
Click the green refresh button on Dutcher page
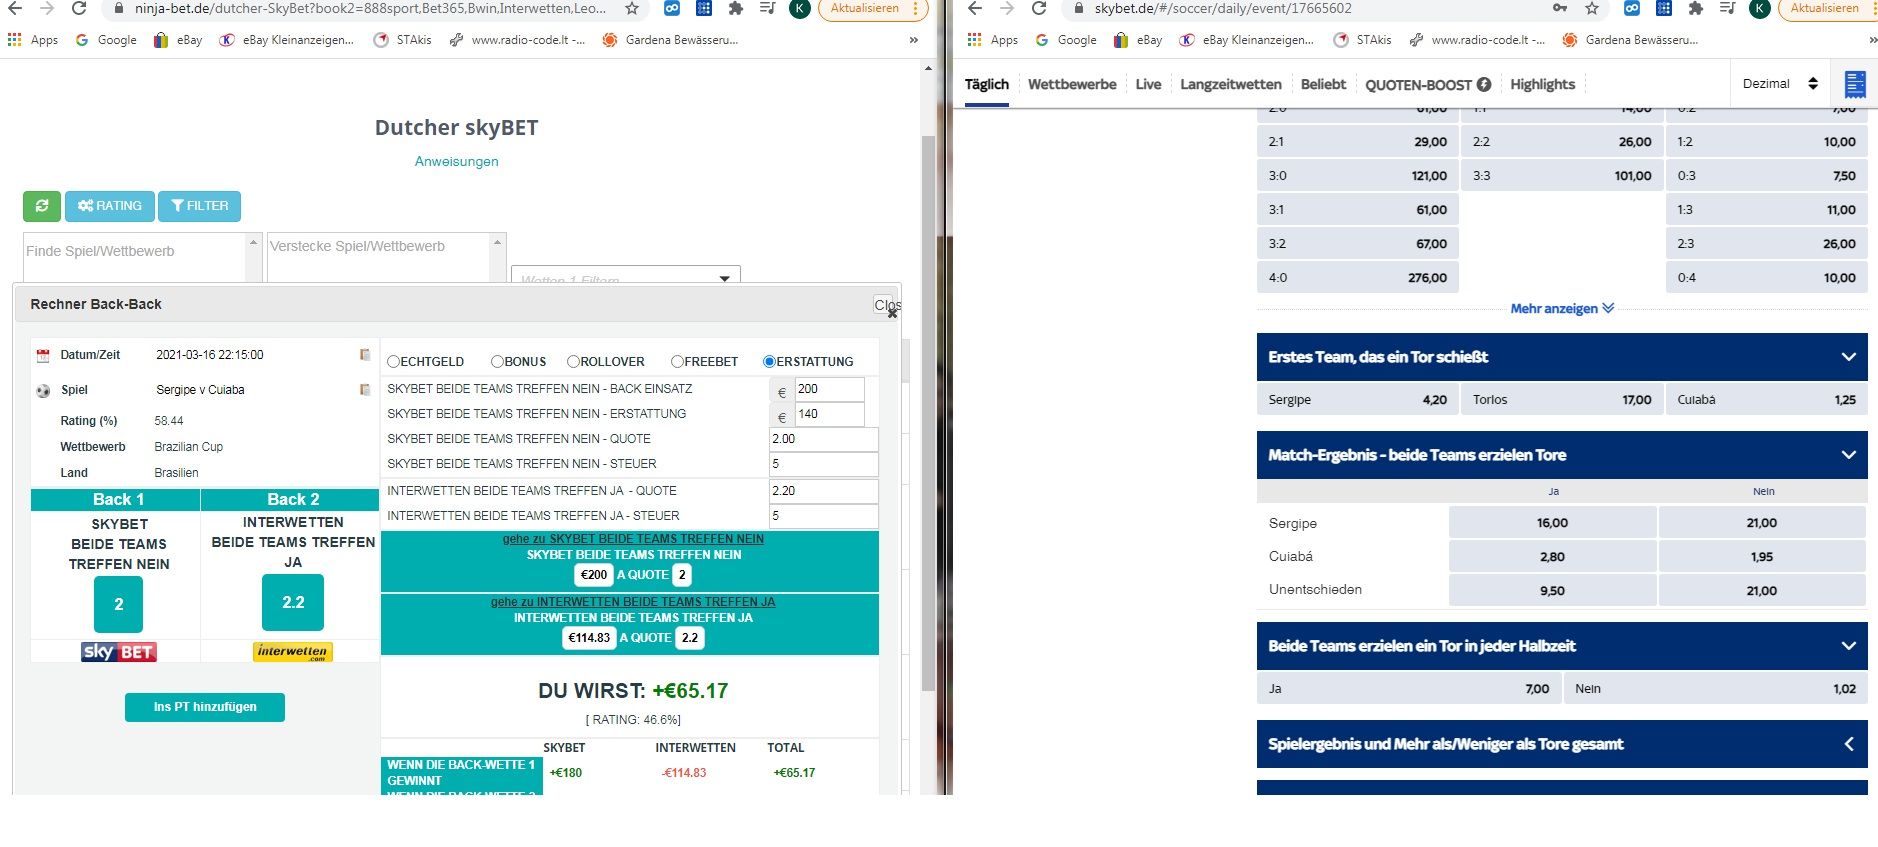(42, 206)
